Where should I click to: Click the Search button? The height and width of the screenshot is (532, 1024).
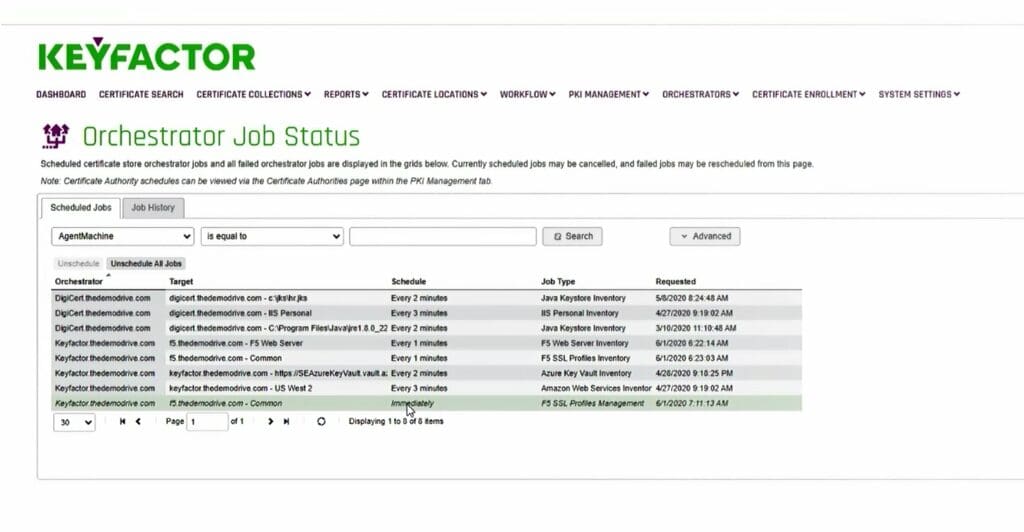[572, 236]
